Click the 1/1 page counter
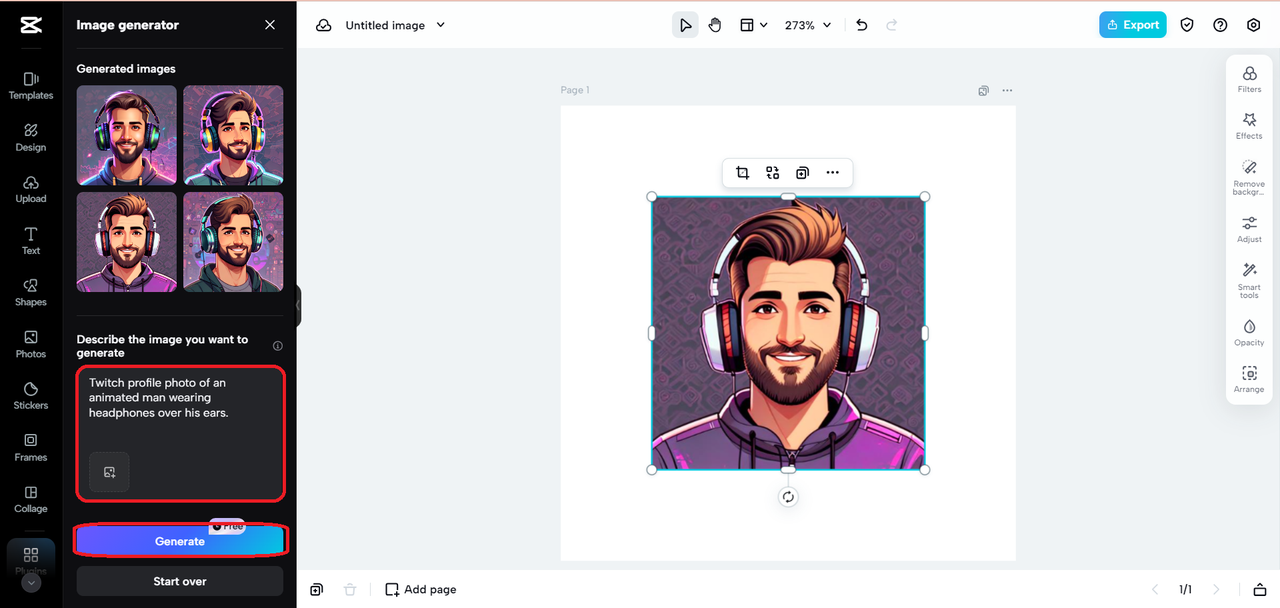1280x608 pixels. 1185,589
